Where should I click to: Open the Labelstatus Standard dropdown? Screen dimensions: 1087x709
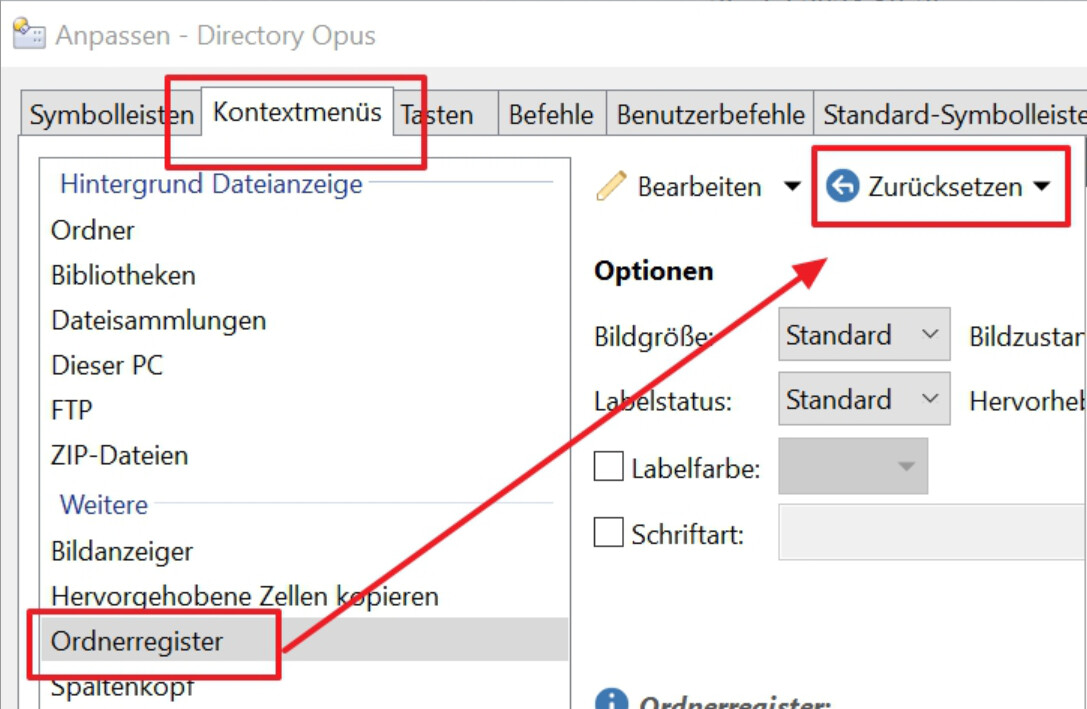864,399
